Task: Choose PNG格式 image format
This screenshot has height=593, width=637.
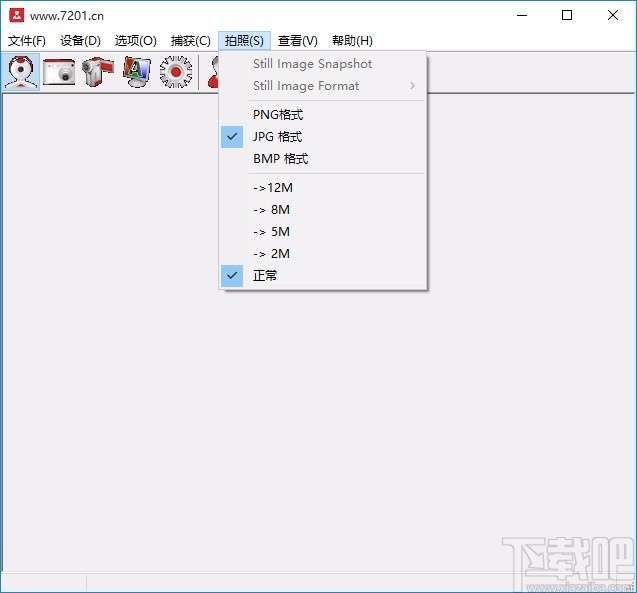Action: [323, 115]
